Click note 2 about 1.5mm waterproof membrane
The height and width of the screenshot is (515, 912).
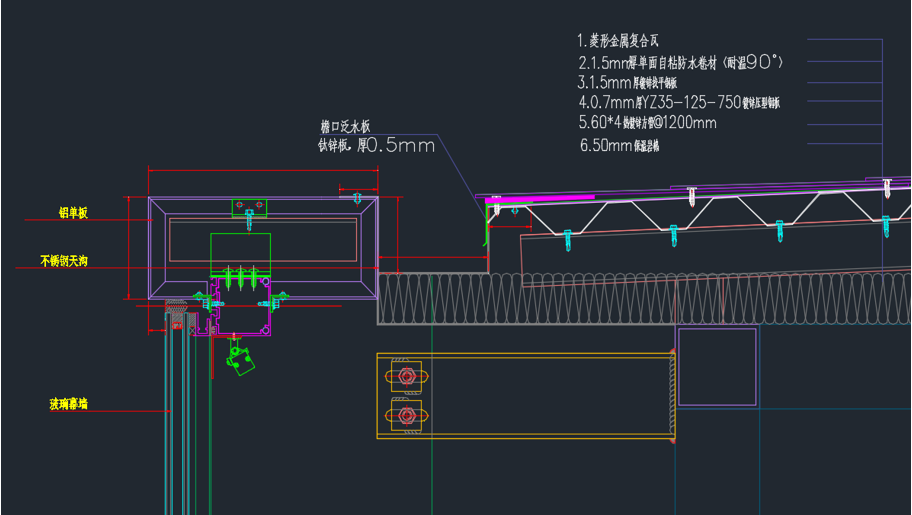click(680, 62)
